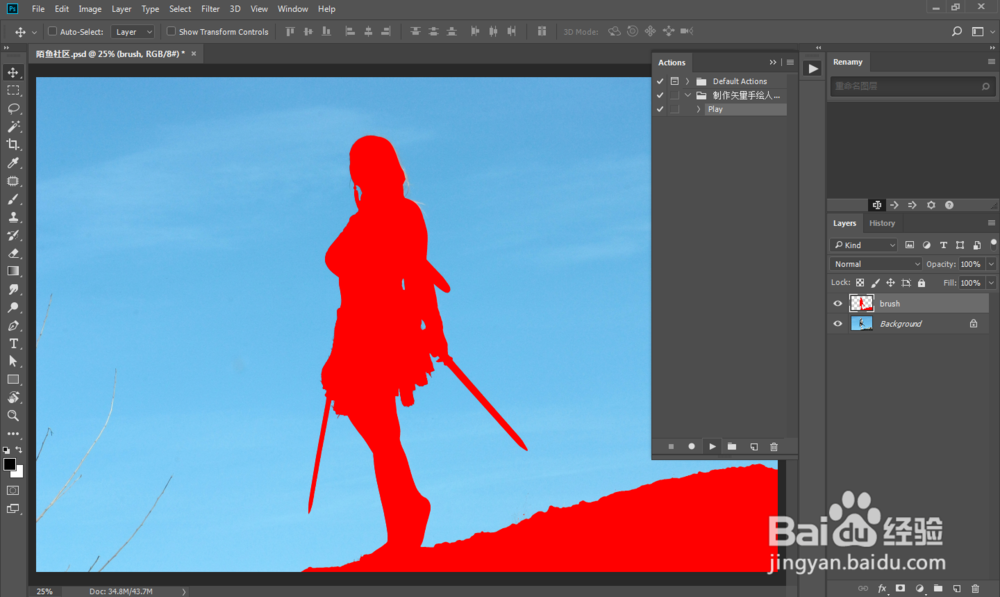The width and height of the screenshot is (1000, 597).
Task: Add a layer mask icon
Action: (x=900, y=588)
